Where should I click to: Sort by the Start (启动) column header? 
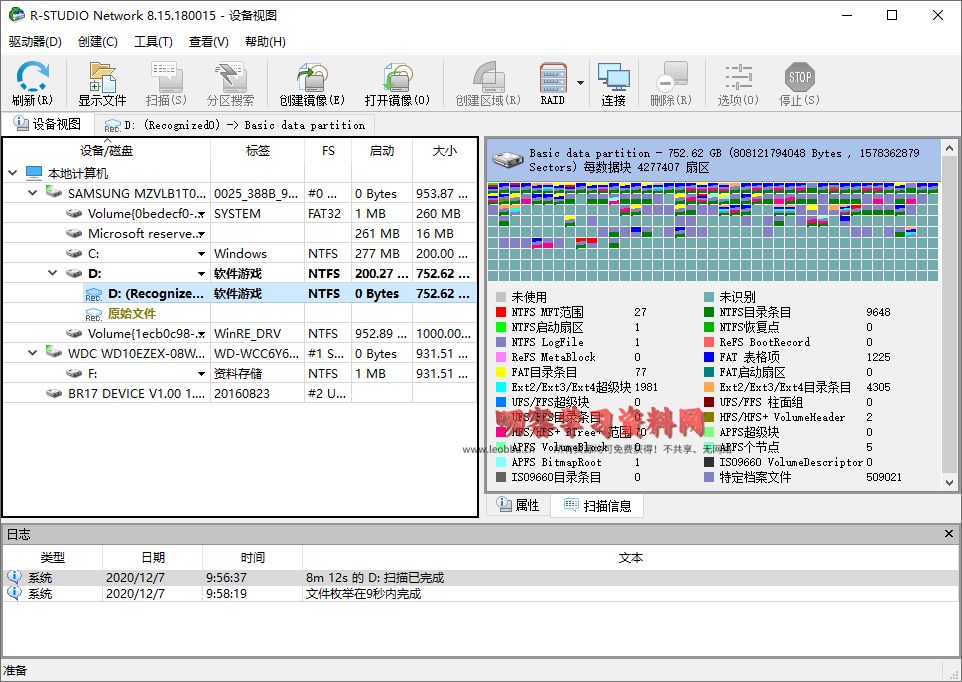(382, 151)
